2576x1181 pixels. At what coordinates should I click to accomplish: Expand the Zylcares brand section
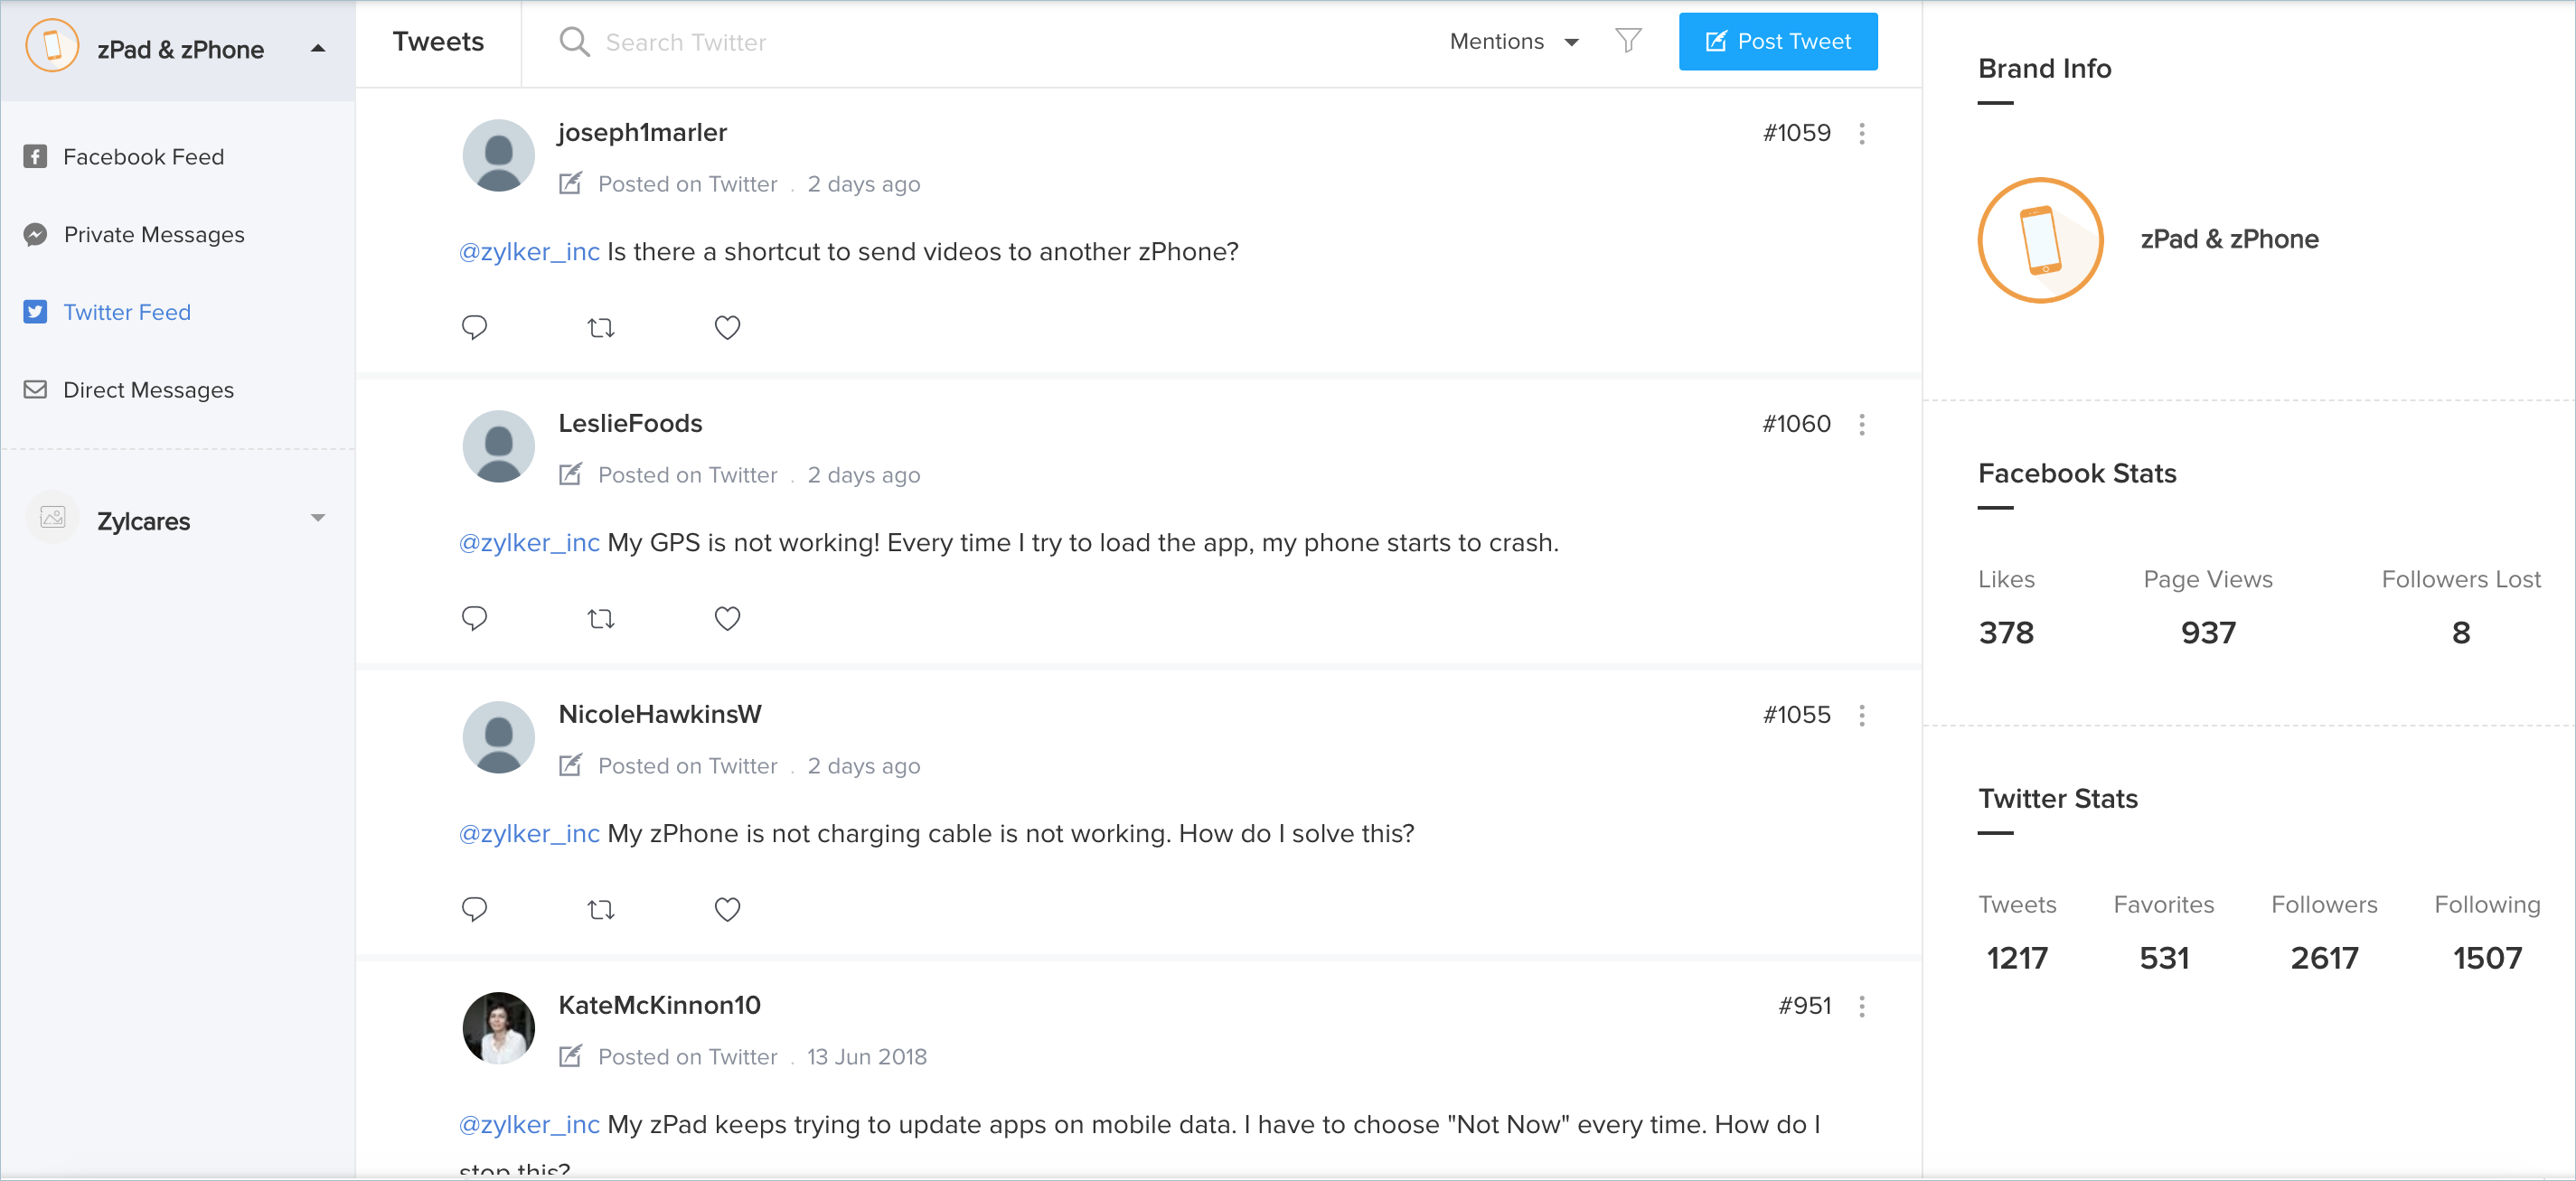pyautogui.click(x=318, y=518)
